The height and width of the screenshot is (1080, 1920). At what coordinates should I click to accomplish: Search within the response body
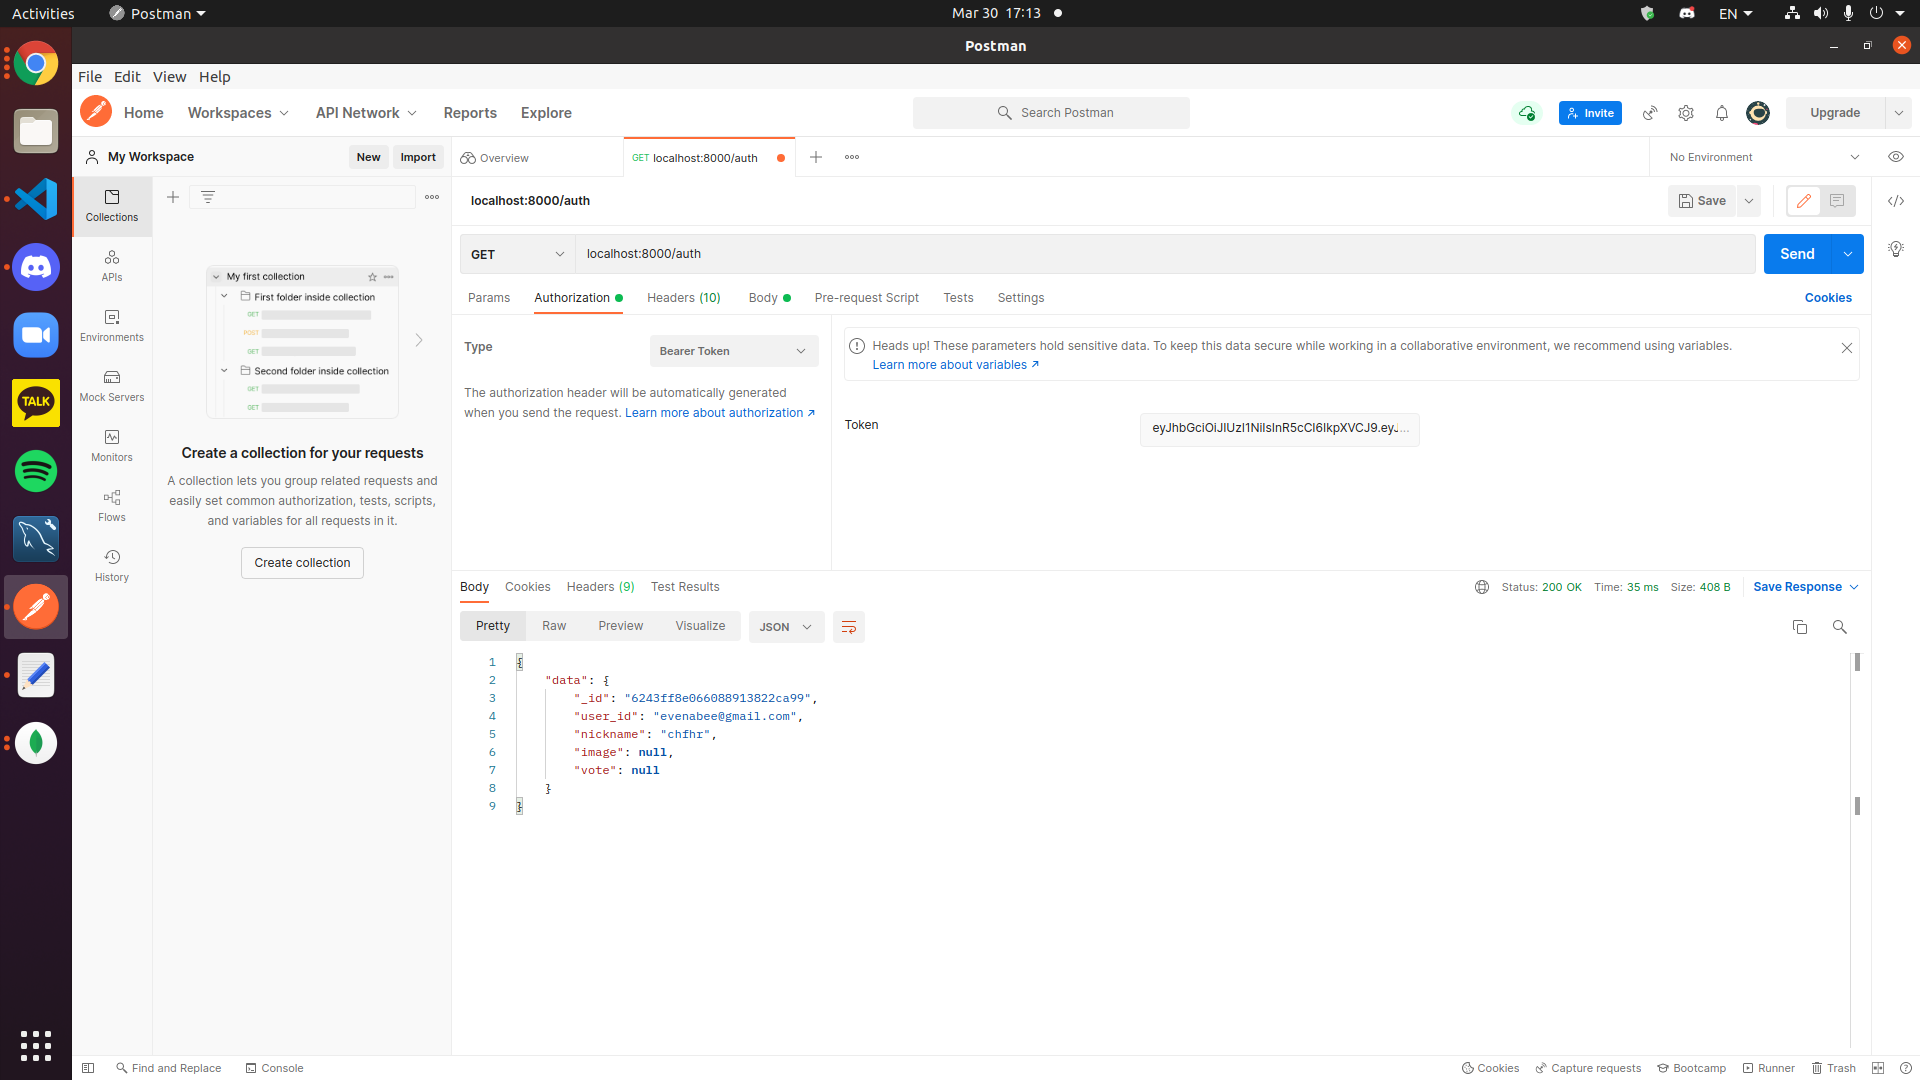coord(1839,627)
